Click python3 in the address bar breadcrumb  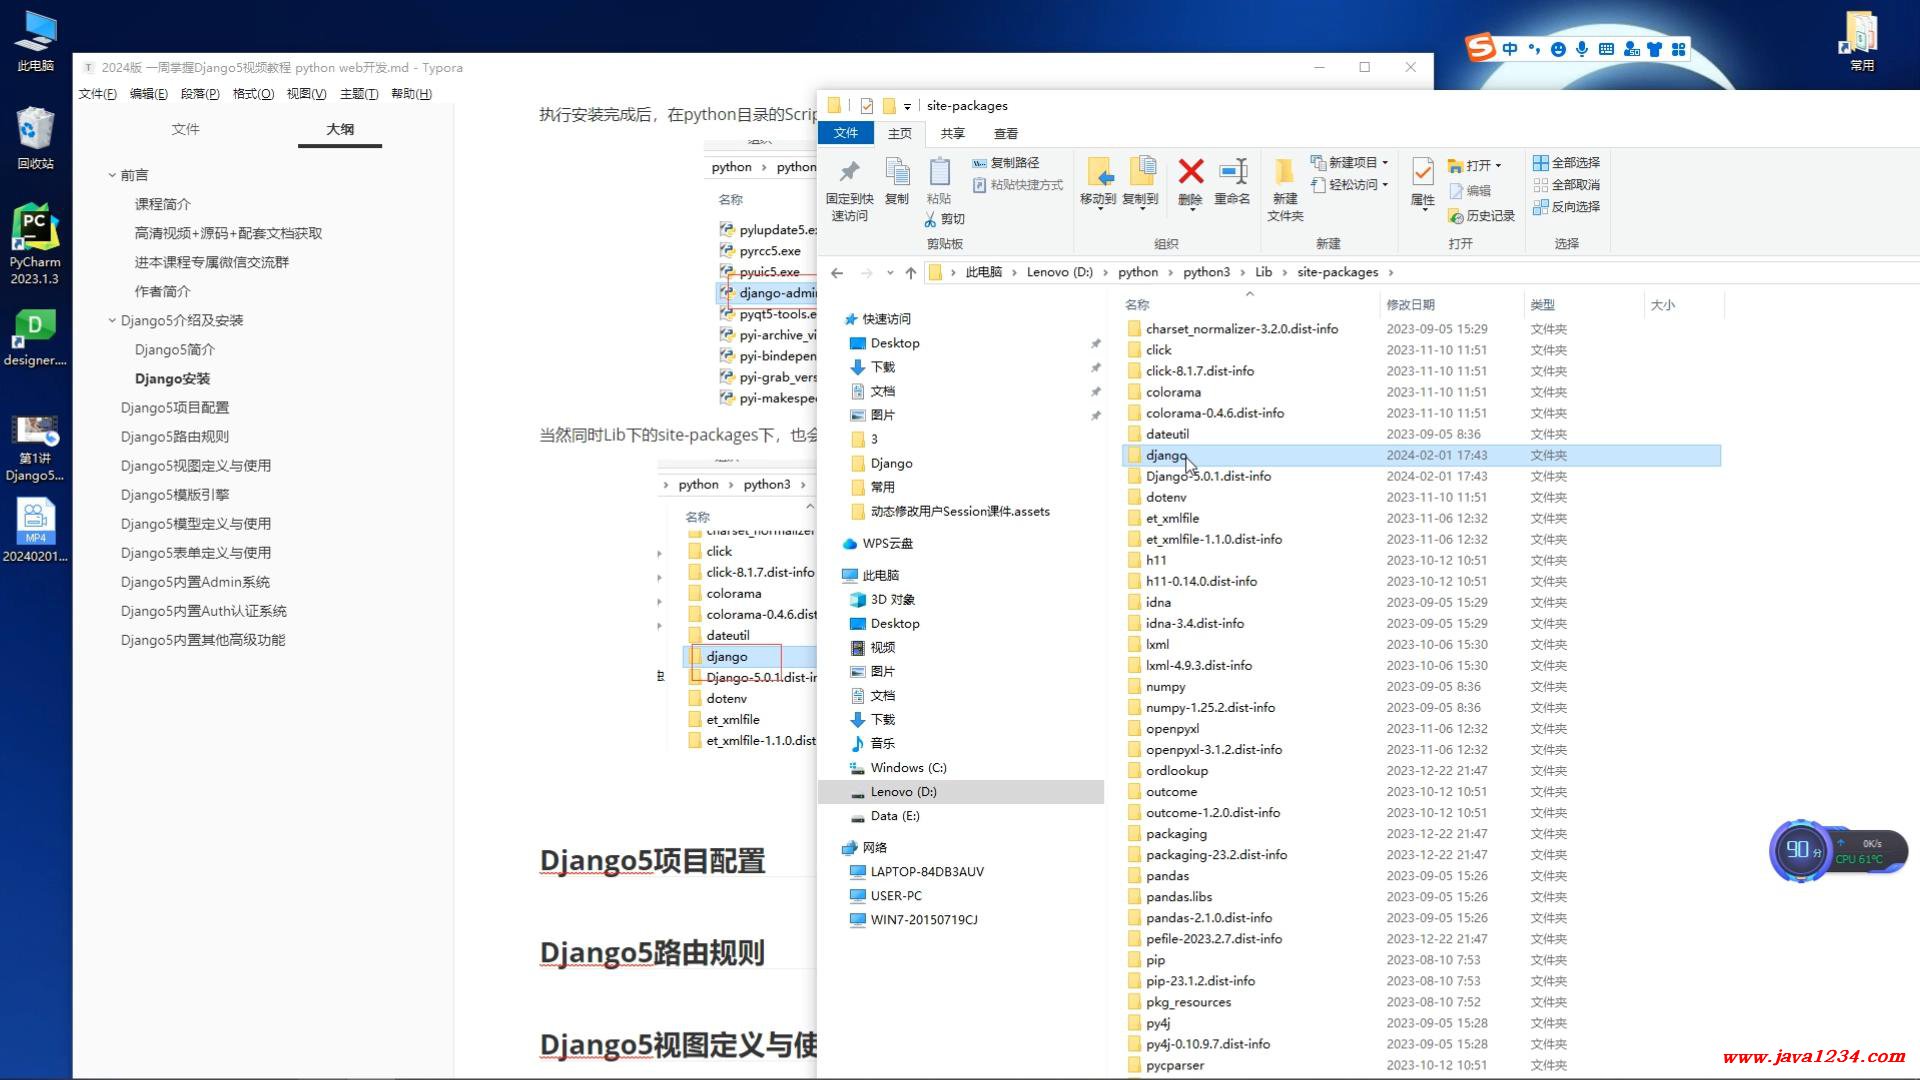point(1206,273)
